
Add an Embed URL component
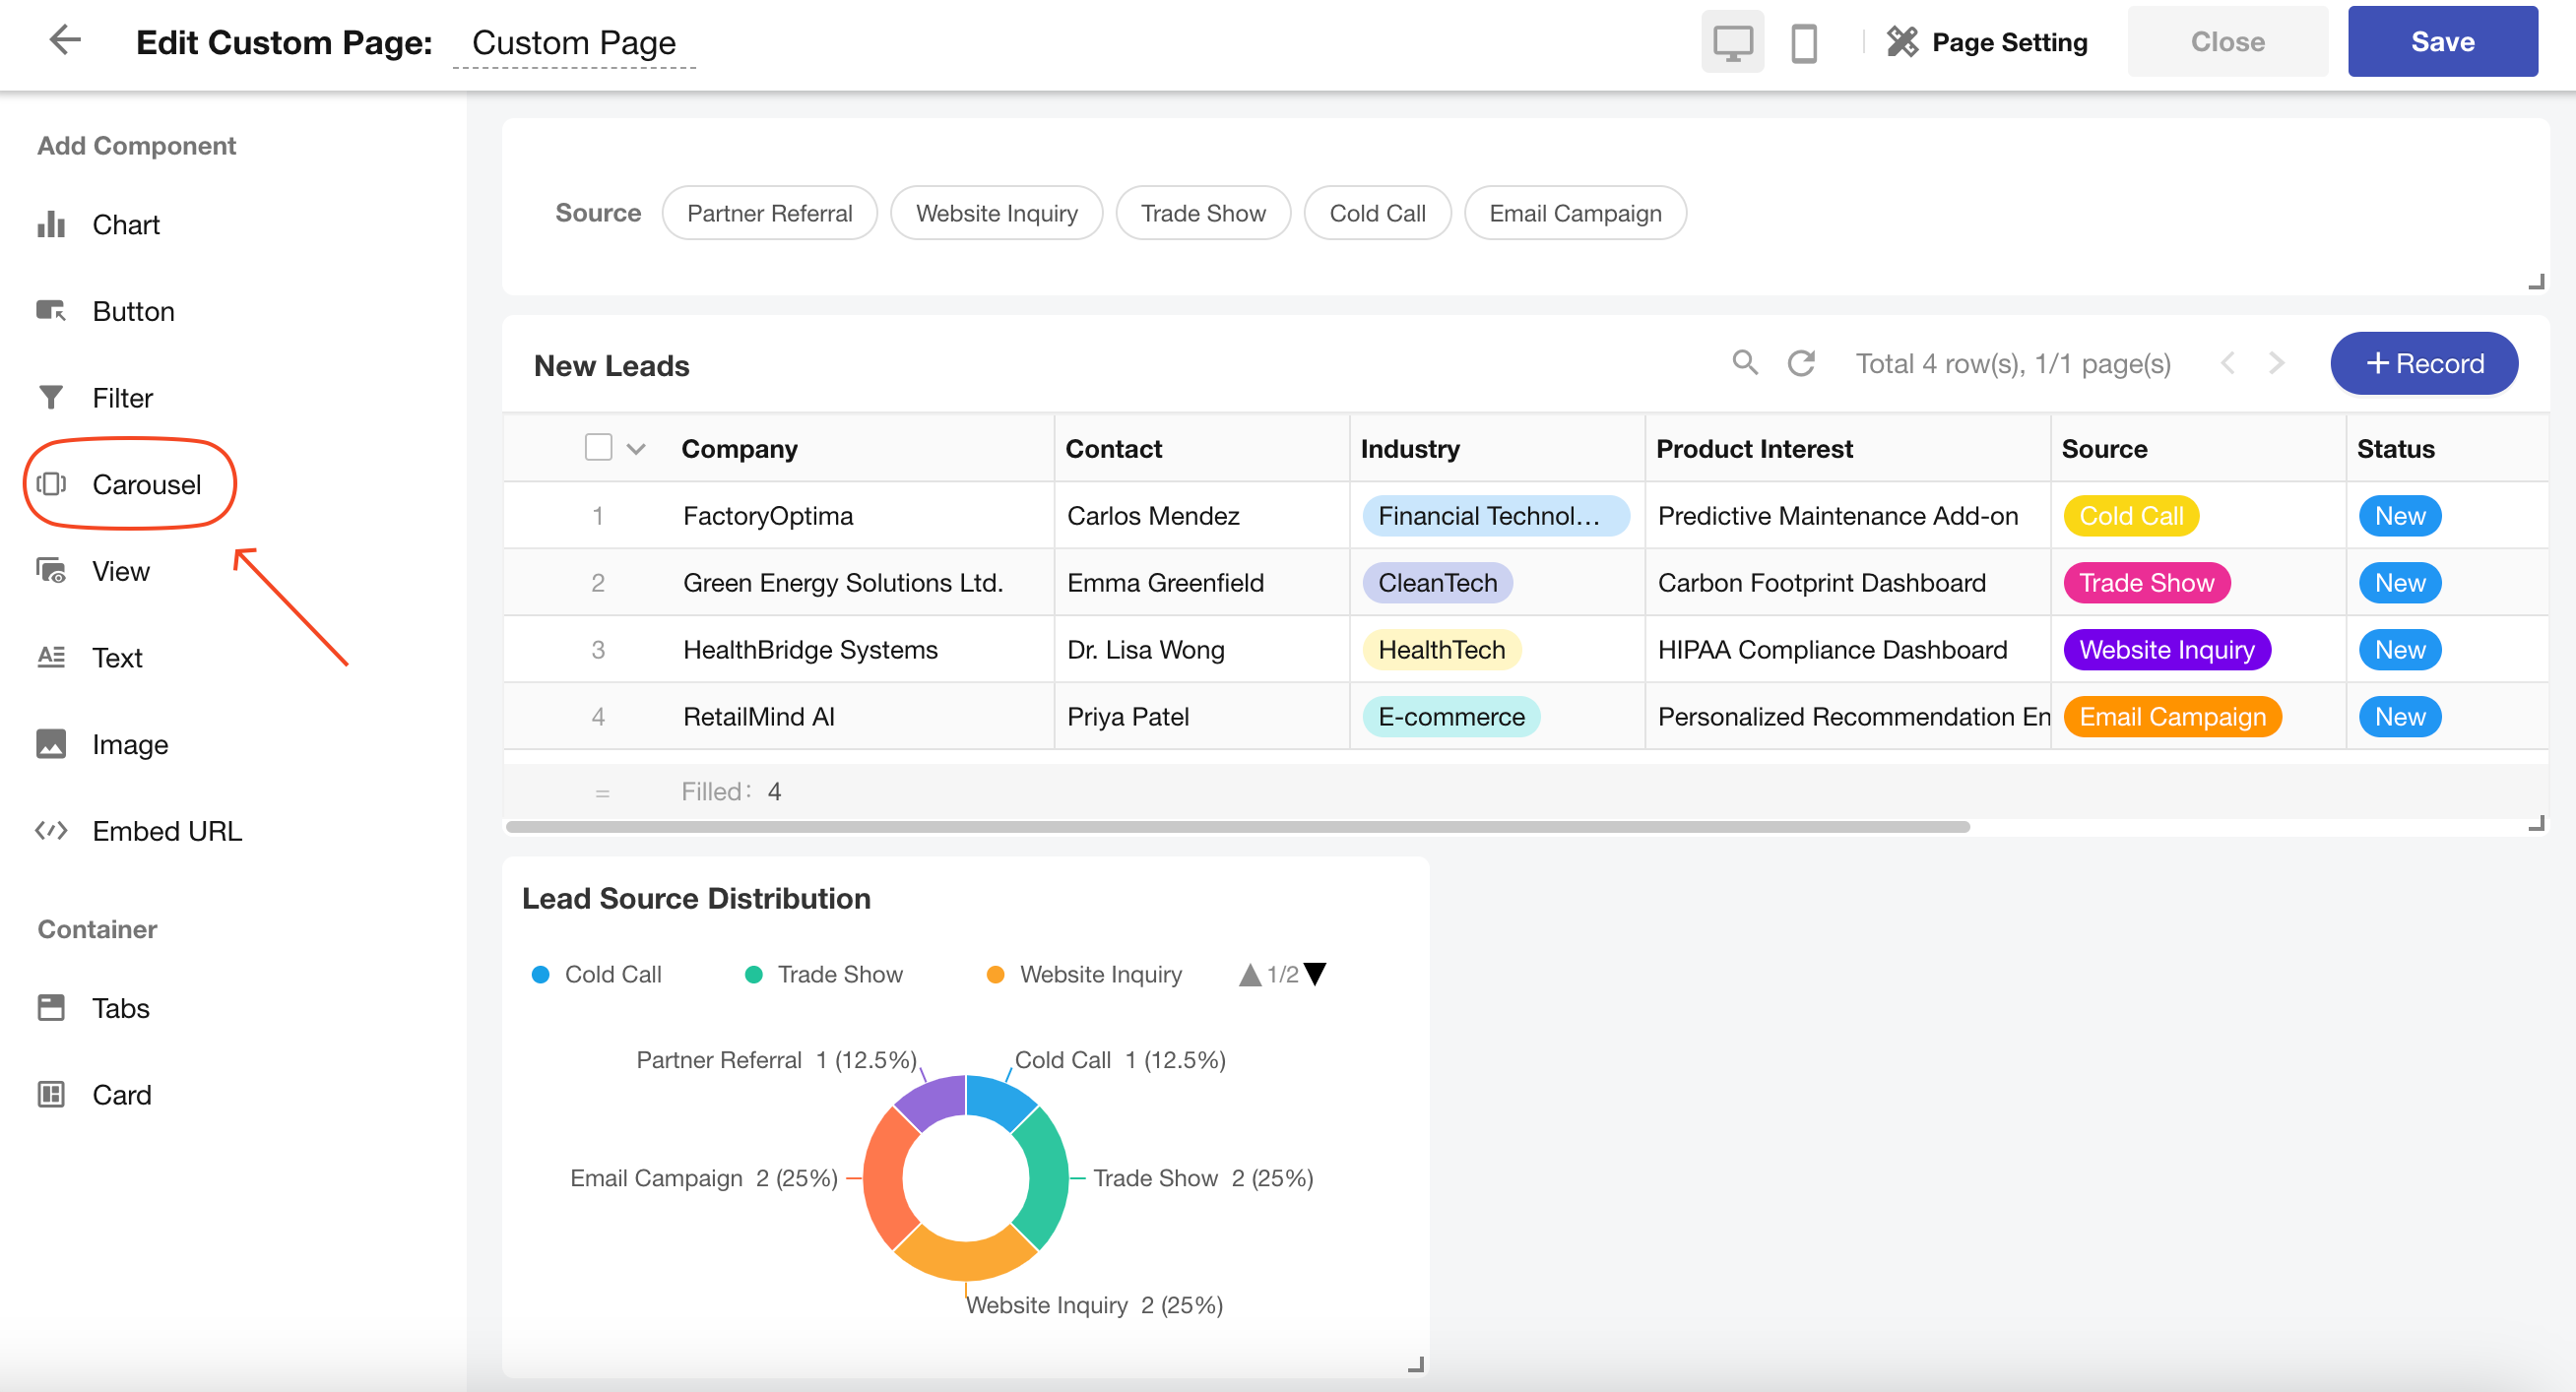(166, 831)
